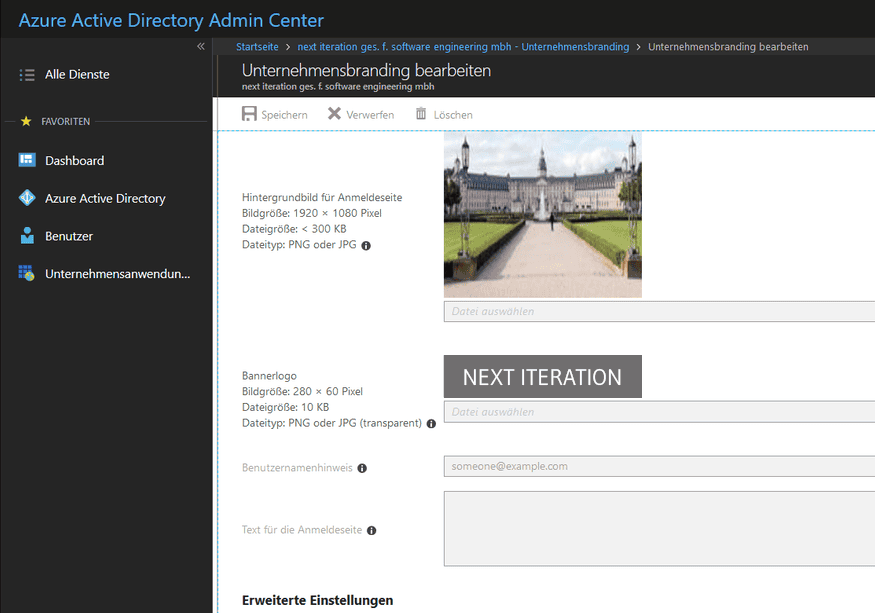This screenshot has height=613, width=875.
Task: Click the Benutzernamenhinweis info icon
Action: click(362, 468)
